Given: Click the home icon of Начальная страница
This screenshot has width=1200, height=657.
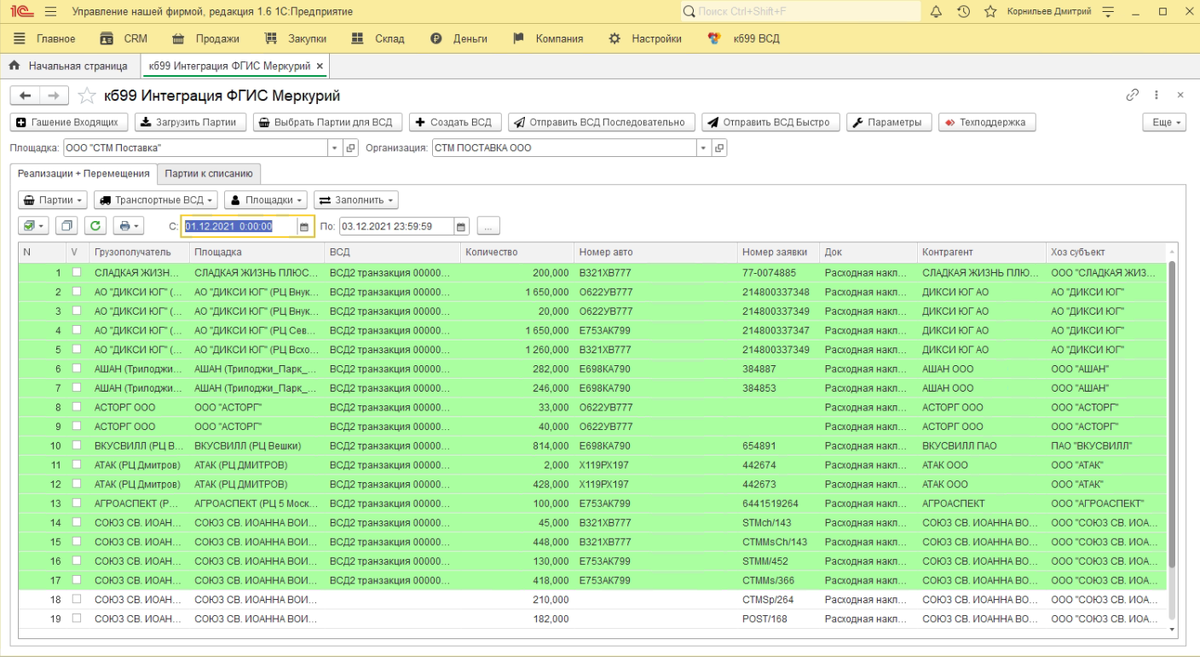Looking at the screenshot, I should (x=15, y=66).
